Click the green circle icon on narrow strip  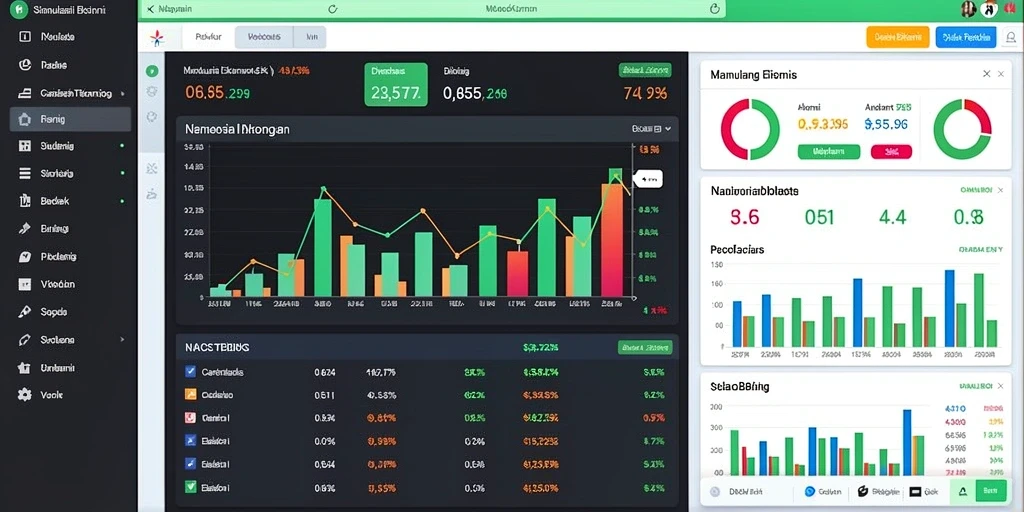click(x=152, y=71)
